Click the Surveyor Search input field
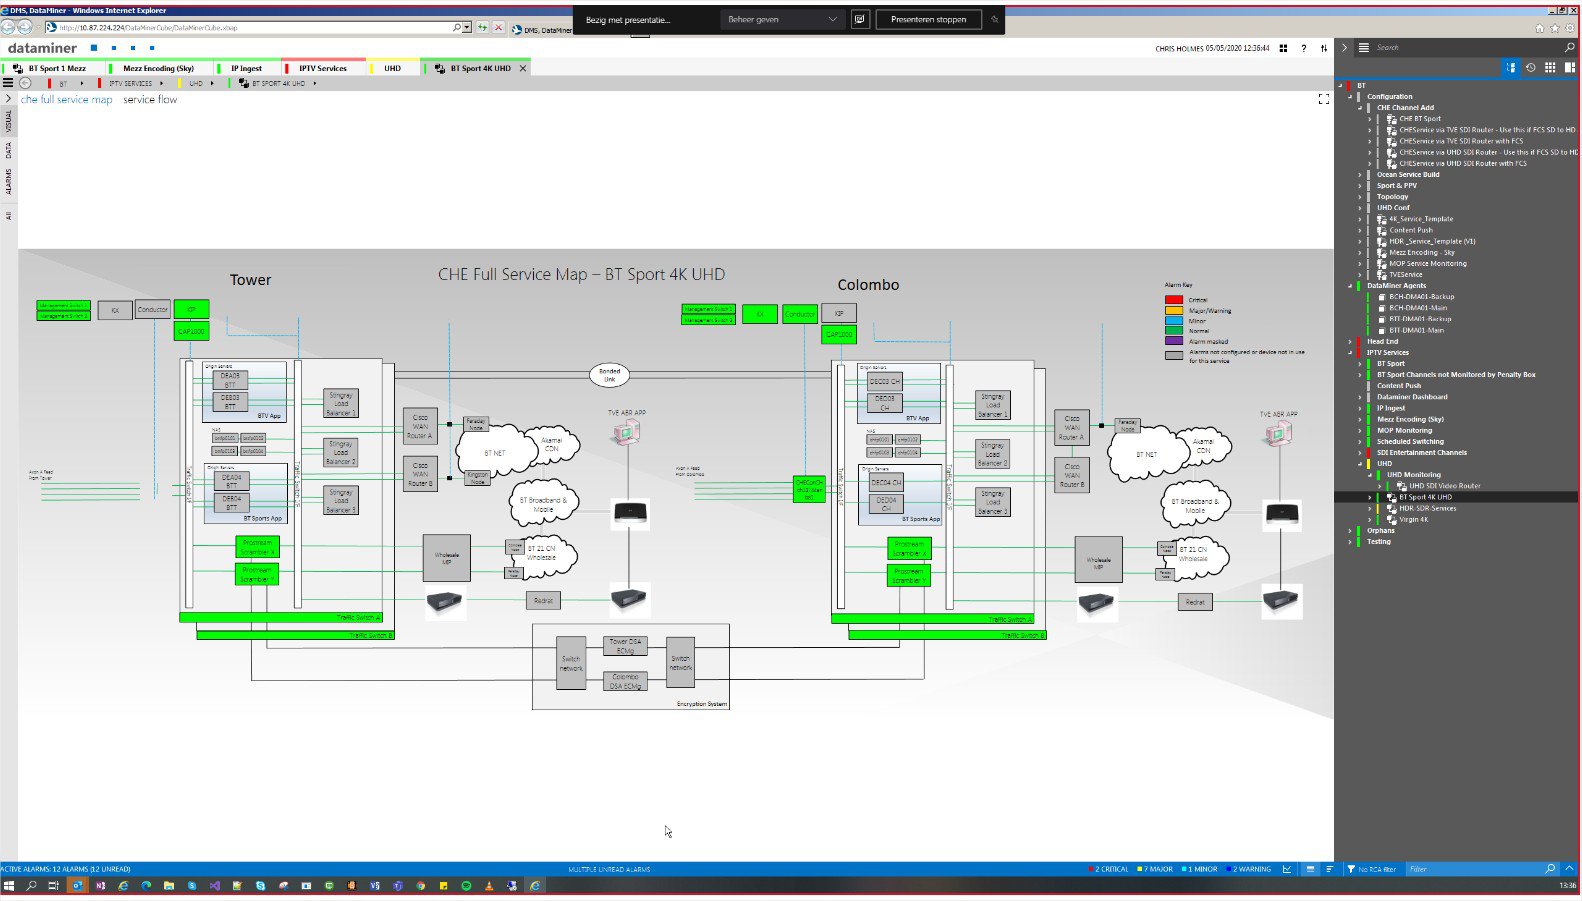Viewport: 1582px width, 901px height. coord(1466,47)
